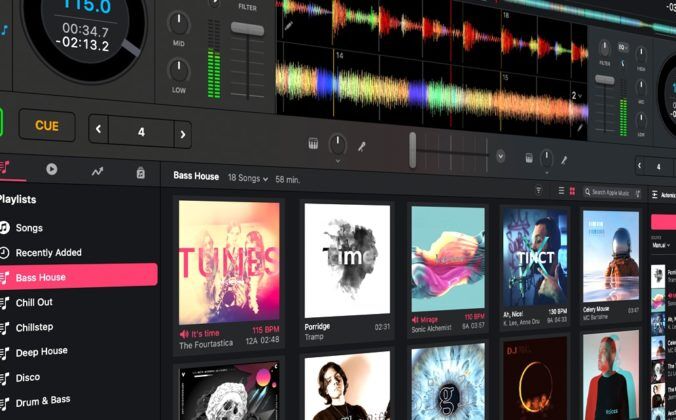The height and width of the screenshot is (420, 676).
Task: Open the files/iTunes bag source tab
Action: coord(141,173)
